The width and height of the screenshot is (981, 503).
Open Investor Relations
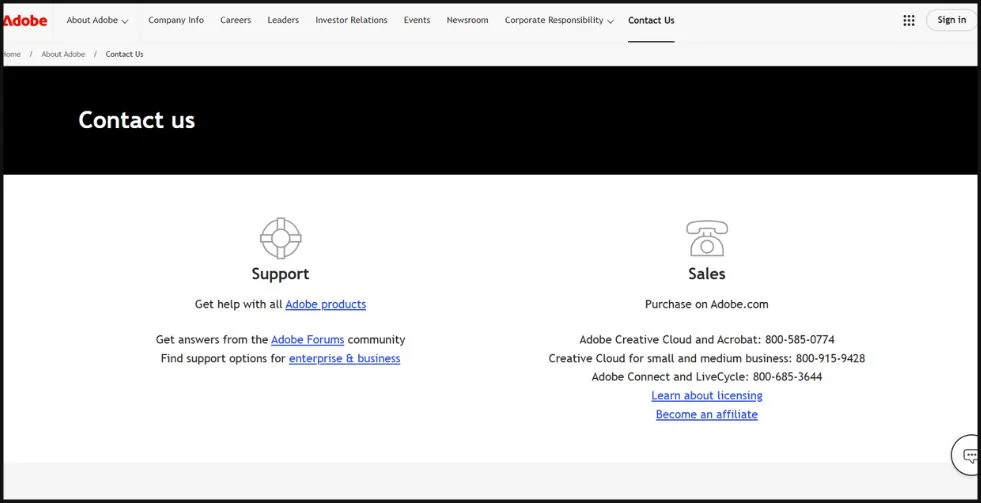[x=351, y=20]
